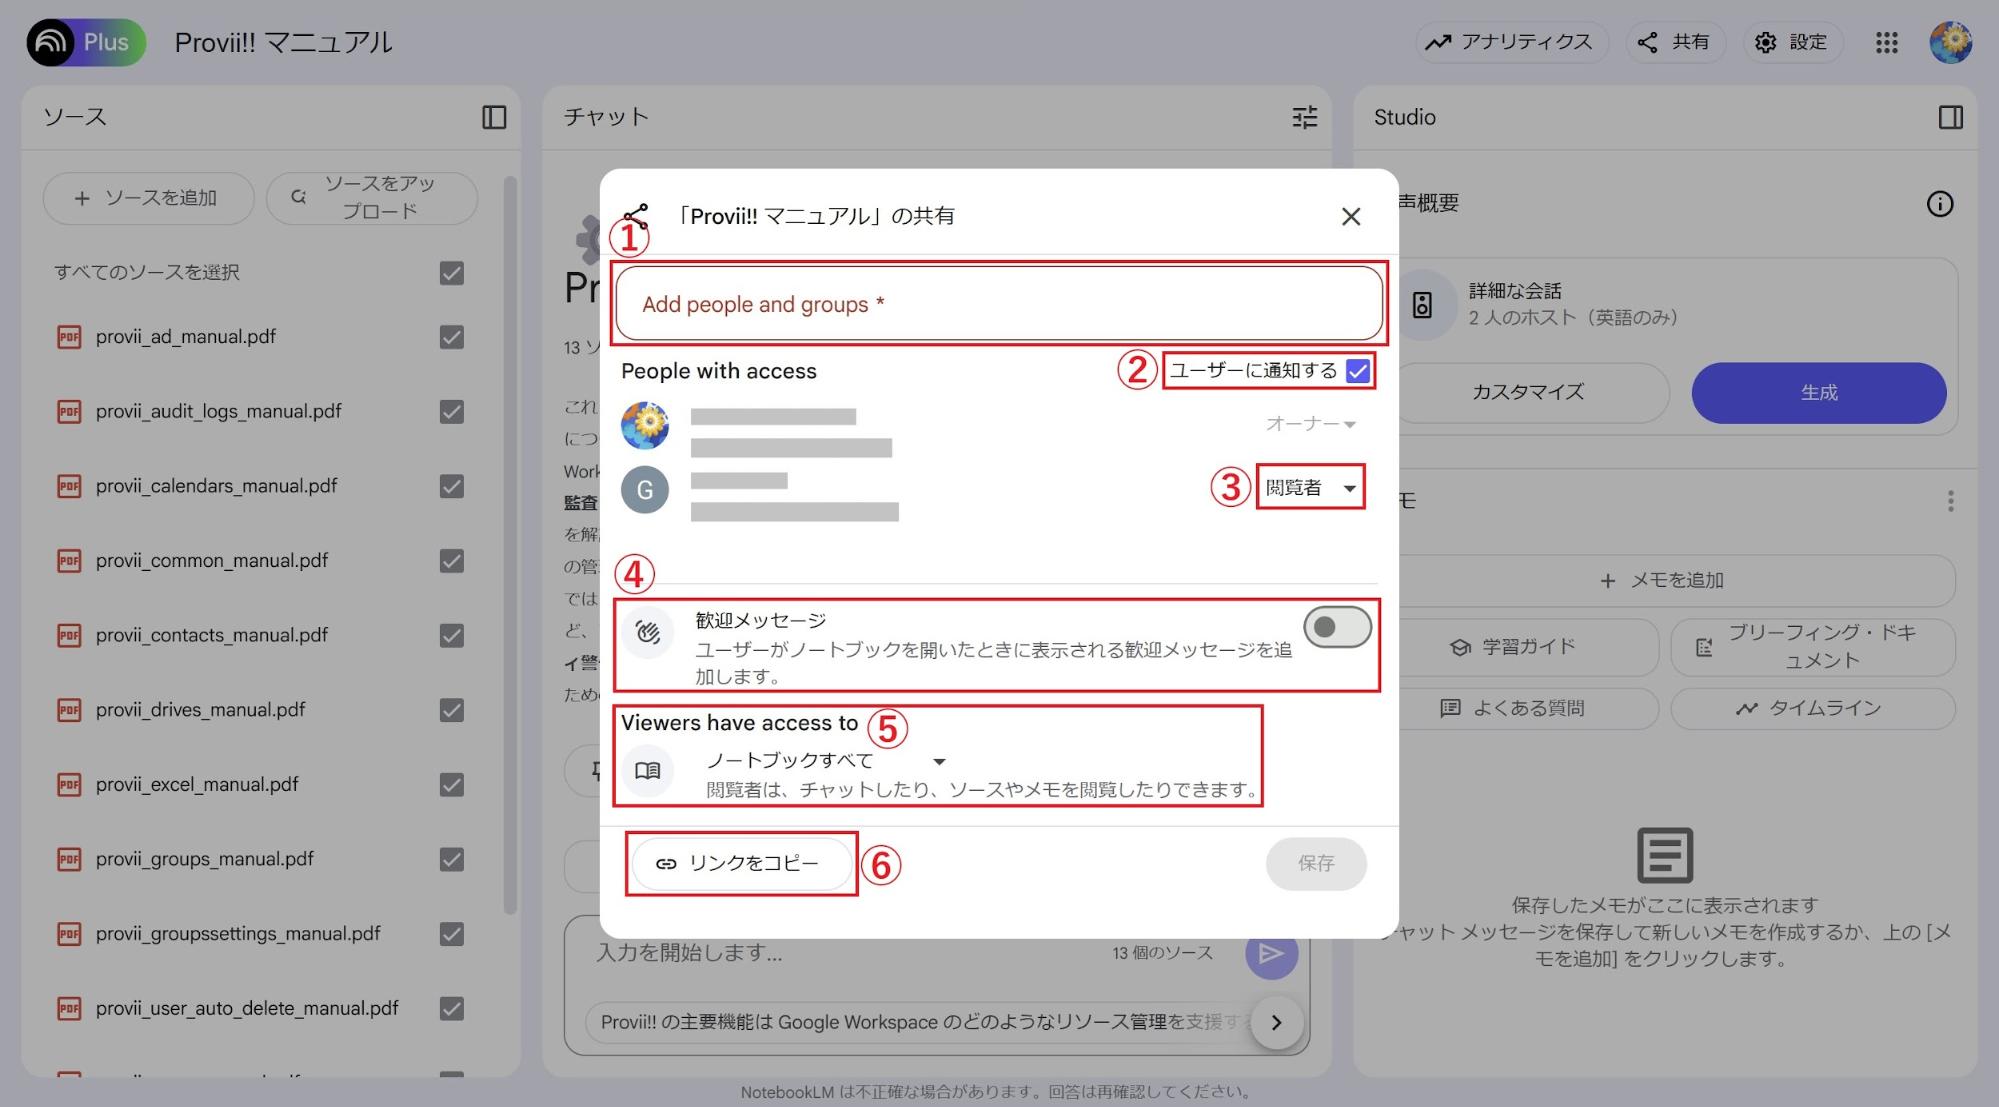Uncheck provii_drives_manual.pdf source
1999x1107 pixels.
(451, 710)
